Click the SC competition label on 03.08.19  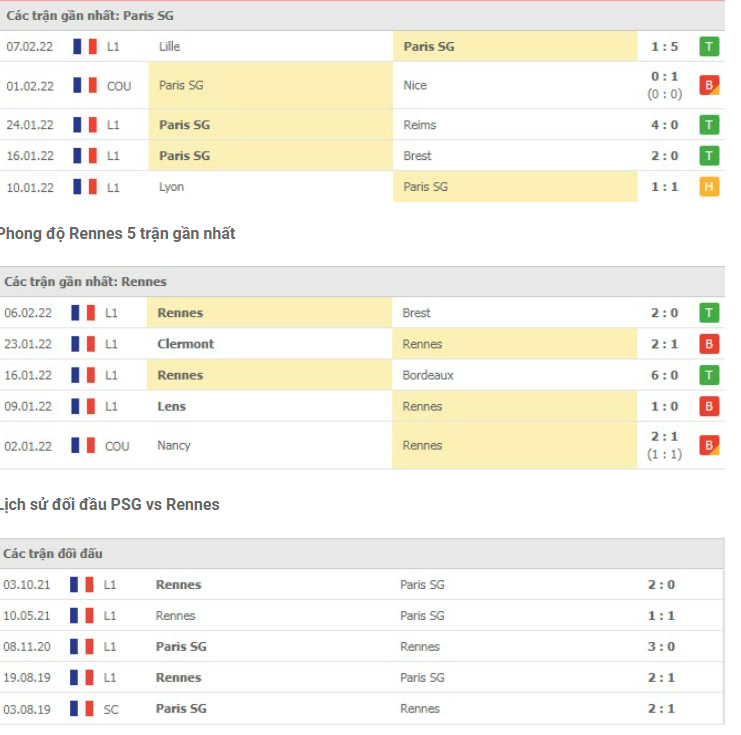tap(111, 708)
